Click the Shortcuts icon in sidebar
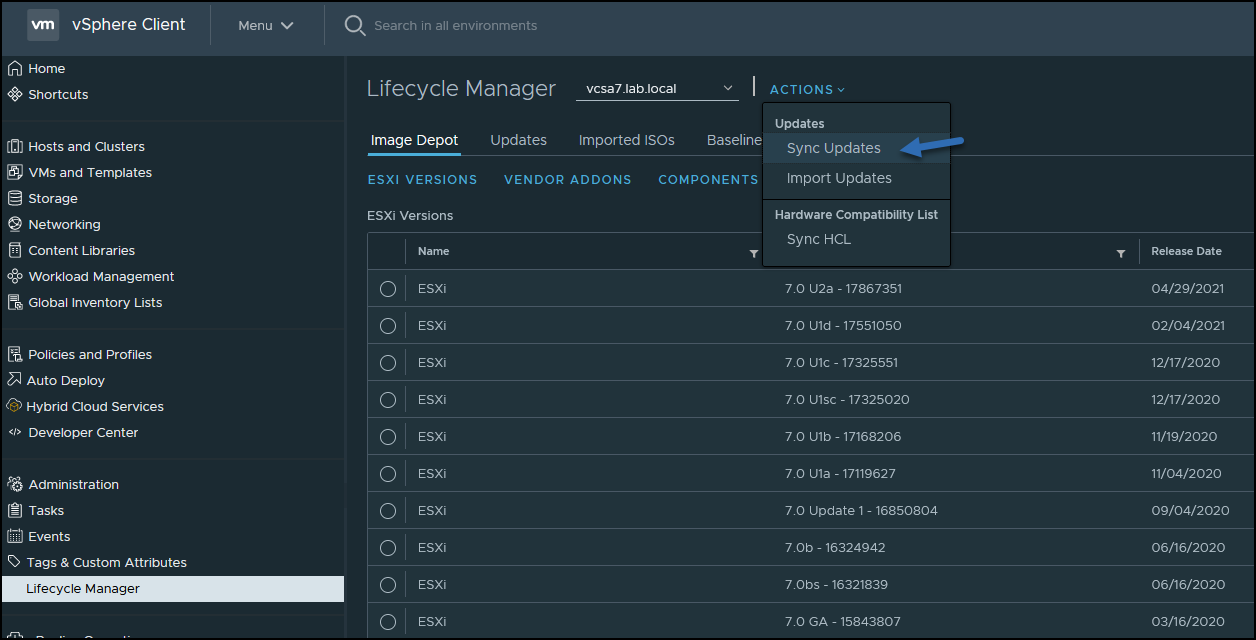 tap(15, 94)
